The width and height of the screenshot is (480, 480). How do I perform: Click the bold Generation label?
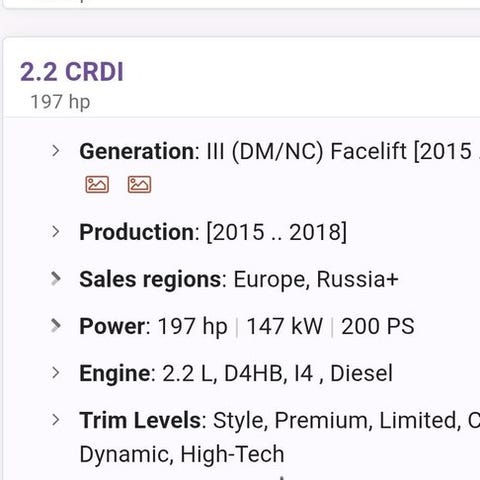(x=137, y=151)
